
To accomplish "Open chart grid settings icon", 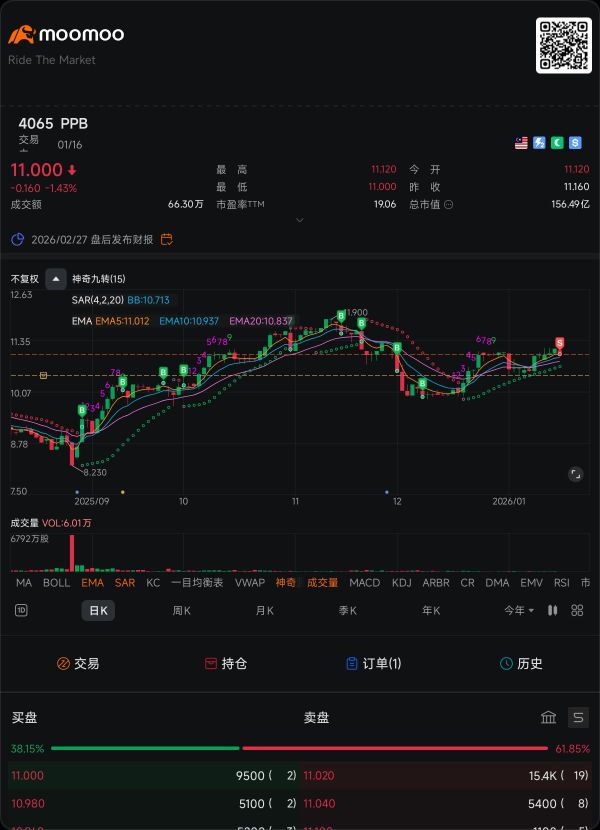I will (x=577, y=610).
